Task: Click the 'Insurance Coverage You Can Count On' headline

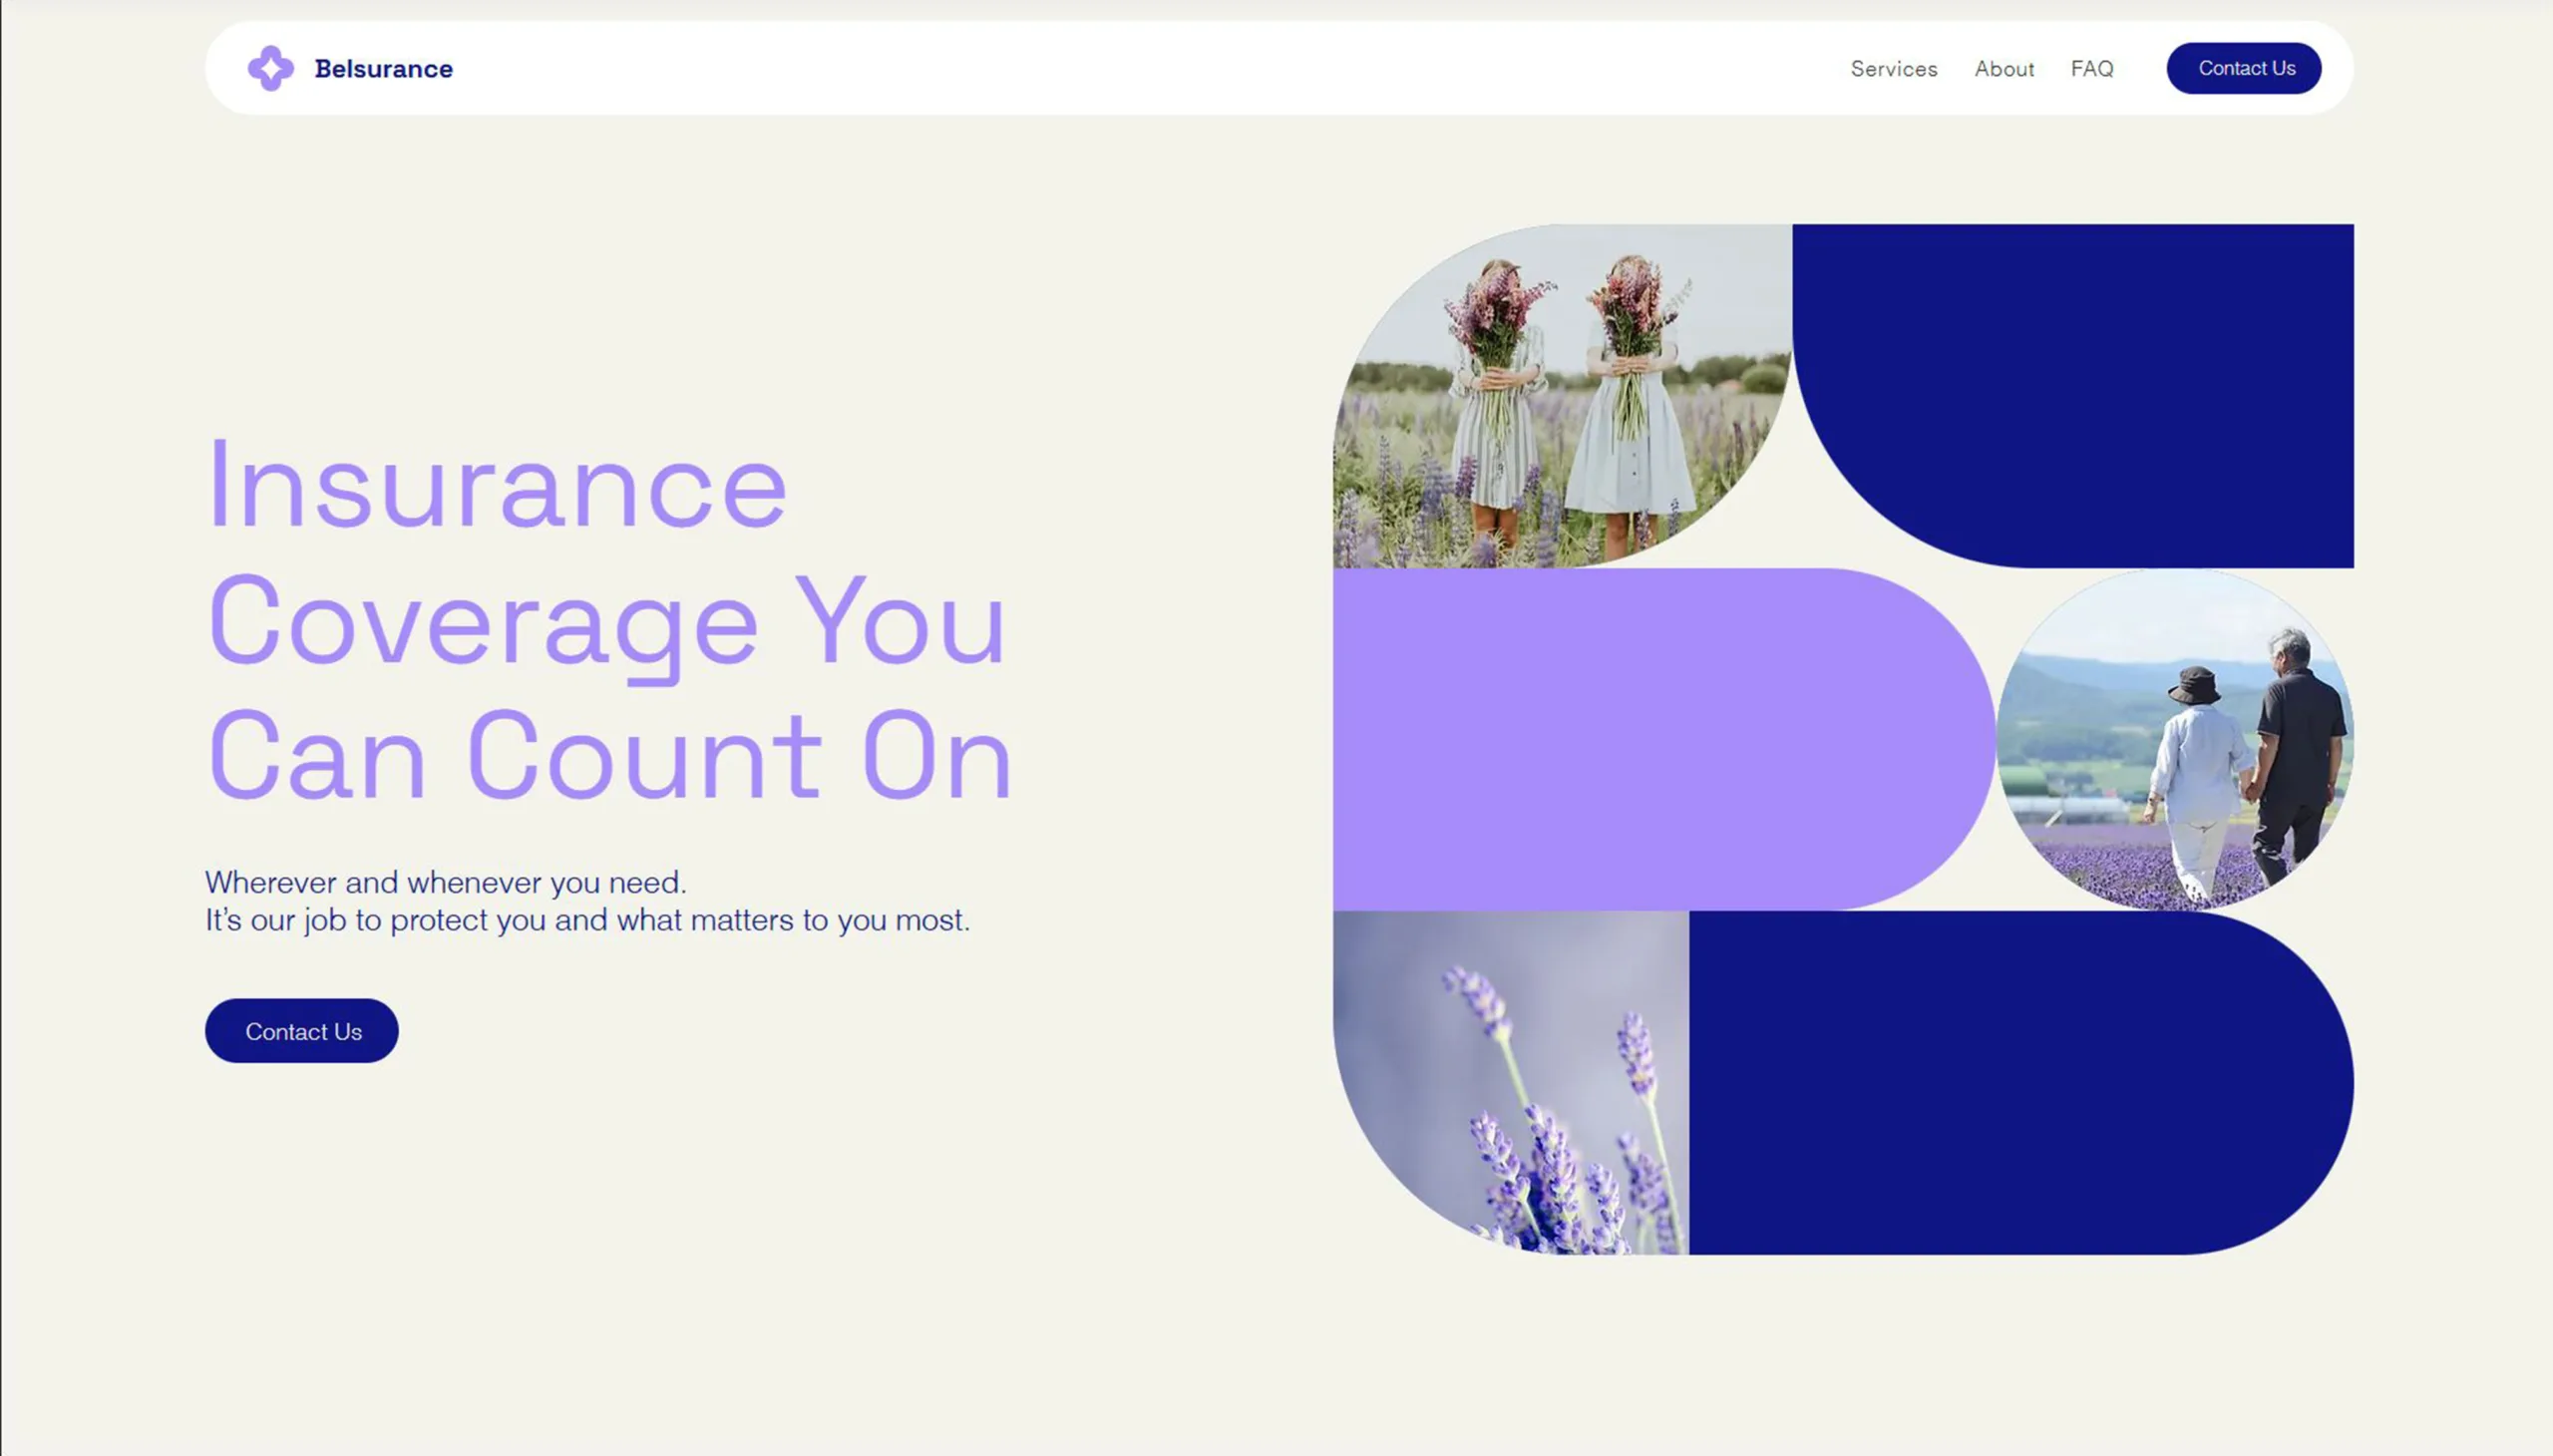Action: point(610,620)
